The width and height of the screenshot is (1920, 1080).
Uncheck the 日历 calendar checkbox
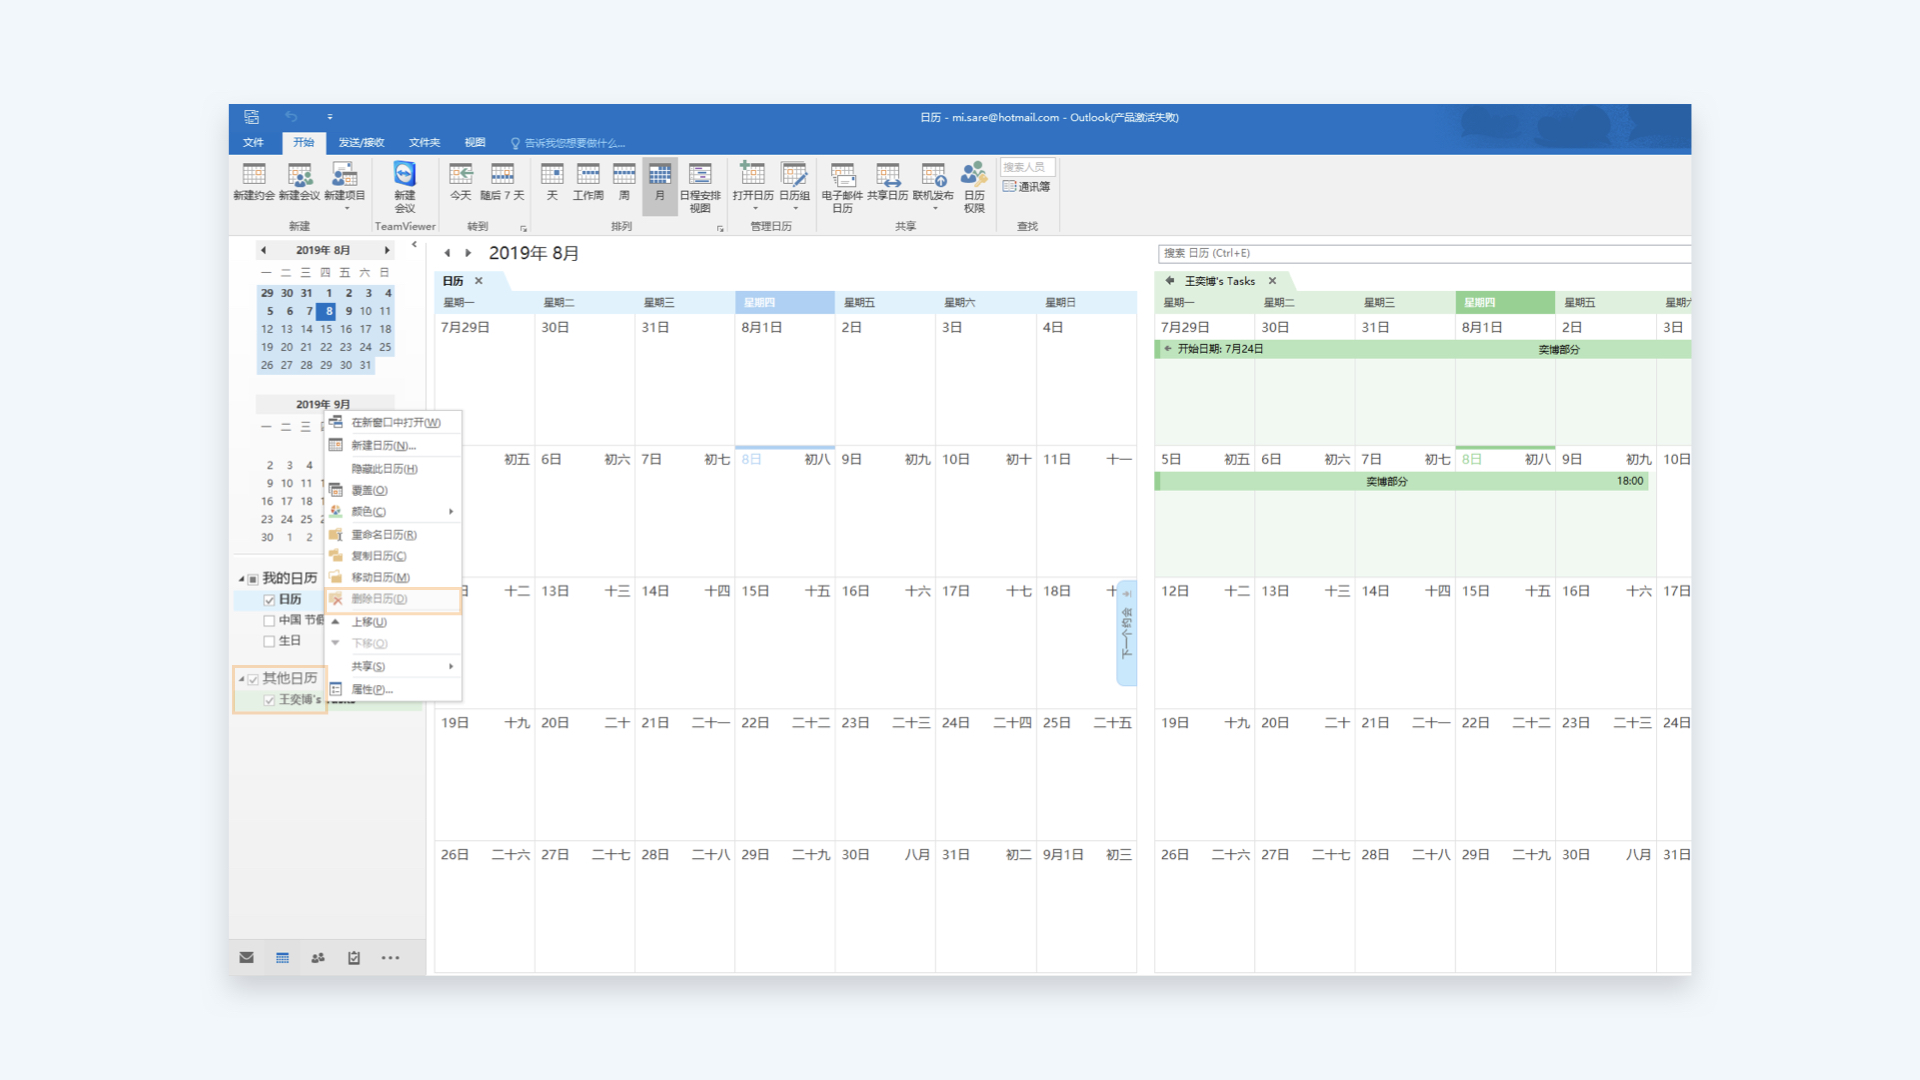coord(269,600)
